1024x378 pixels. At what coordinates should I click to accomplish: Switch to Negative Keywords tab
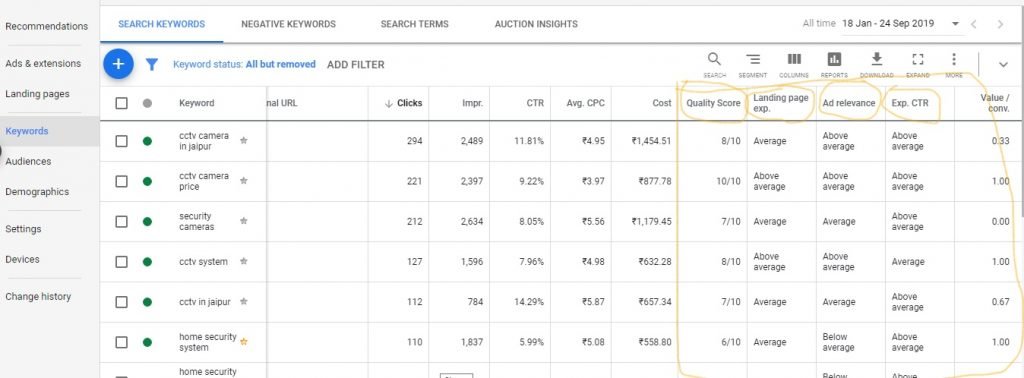[x=288, y=24]
